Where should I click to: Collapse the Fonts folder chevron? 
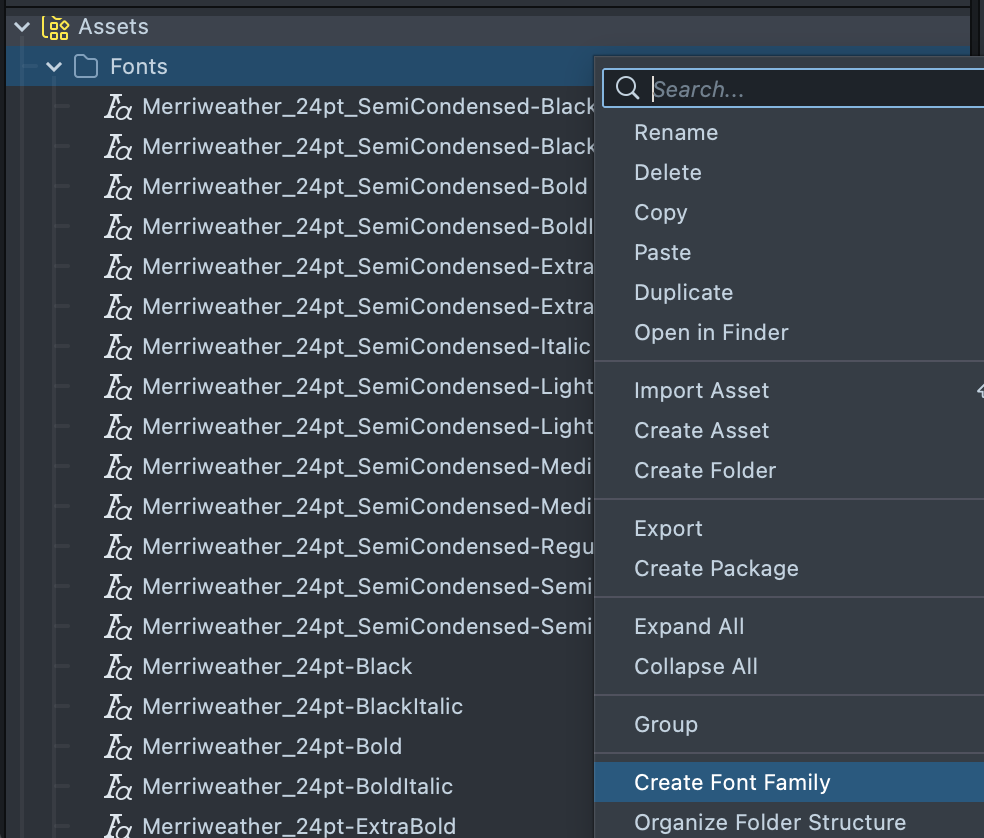(x=54, y=67)
